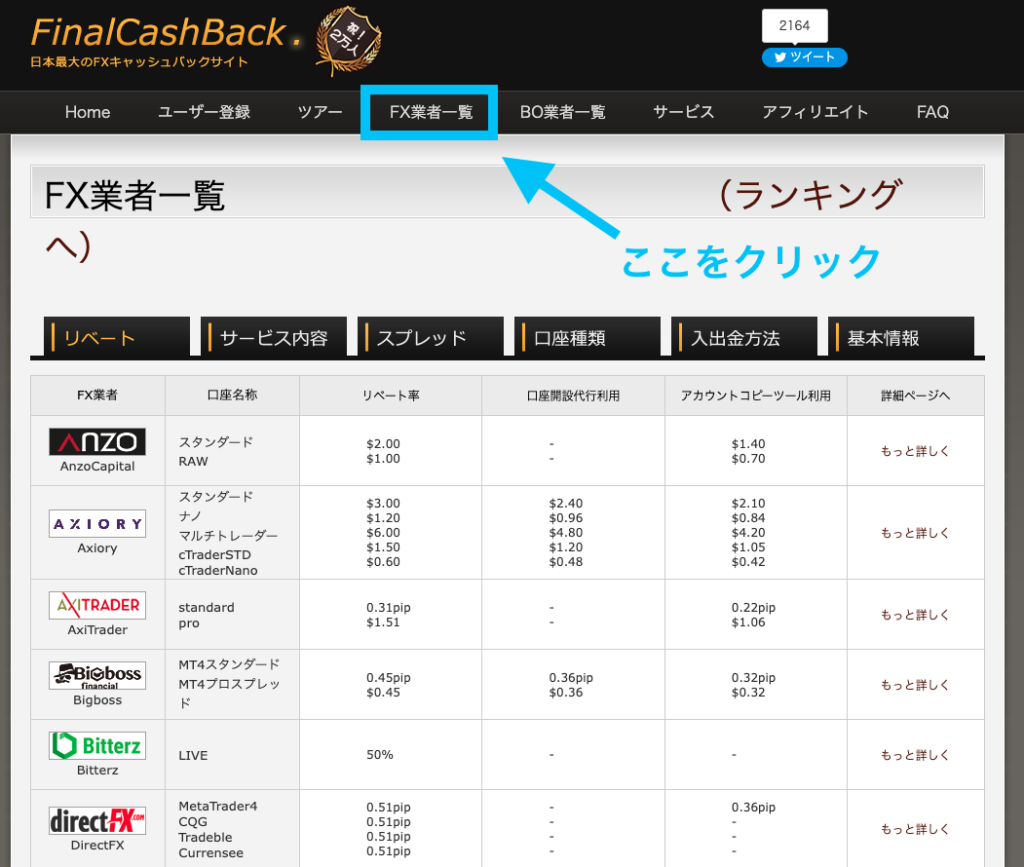This screenshot has height=867, width=1024.
Task: Click the Bigboss broker logo
Action: 97,675
